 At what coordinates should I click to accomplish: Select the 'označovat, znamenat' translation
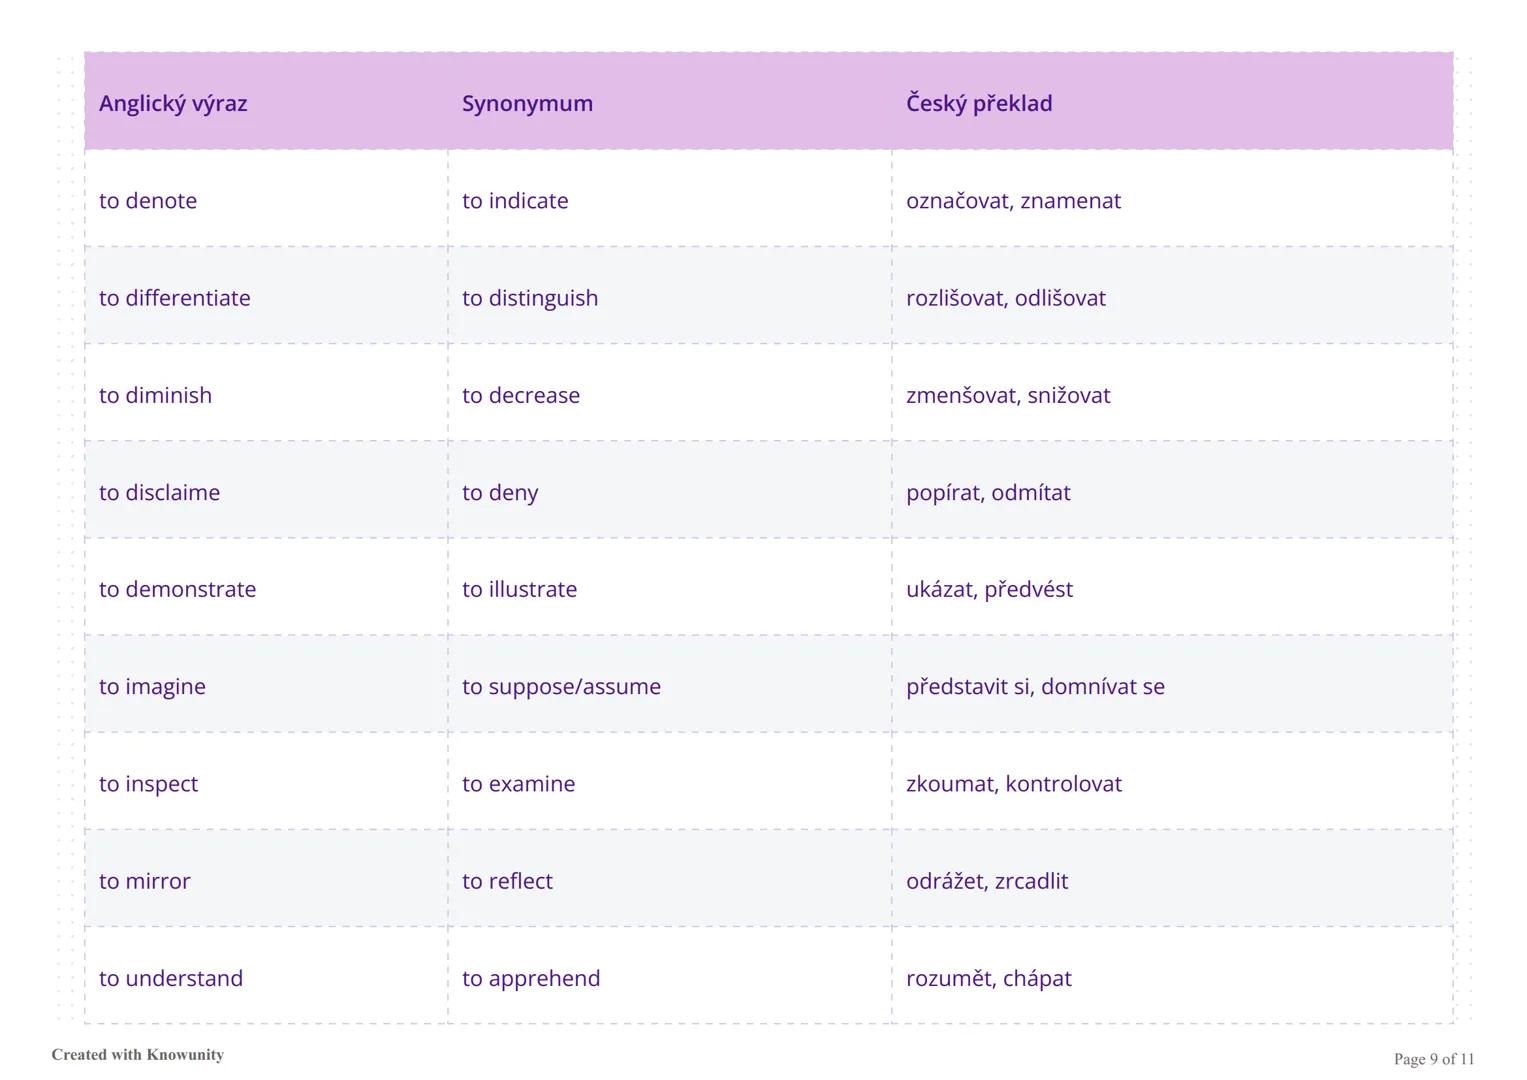[1013, 200]
